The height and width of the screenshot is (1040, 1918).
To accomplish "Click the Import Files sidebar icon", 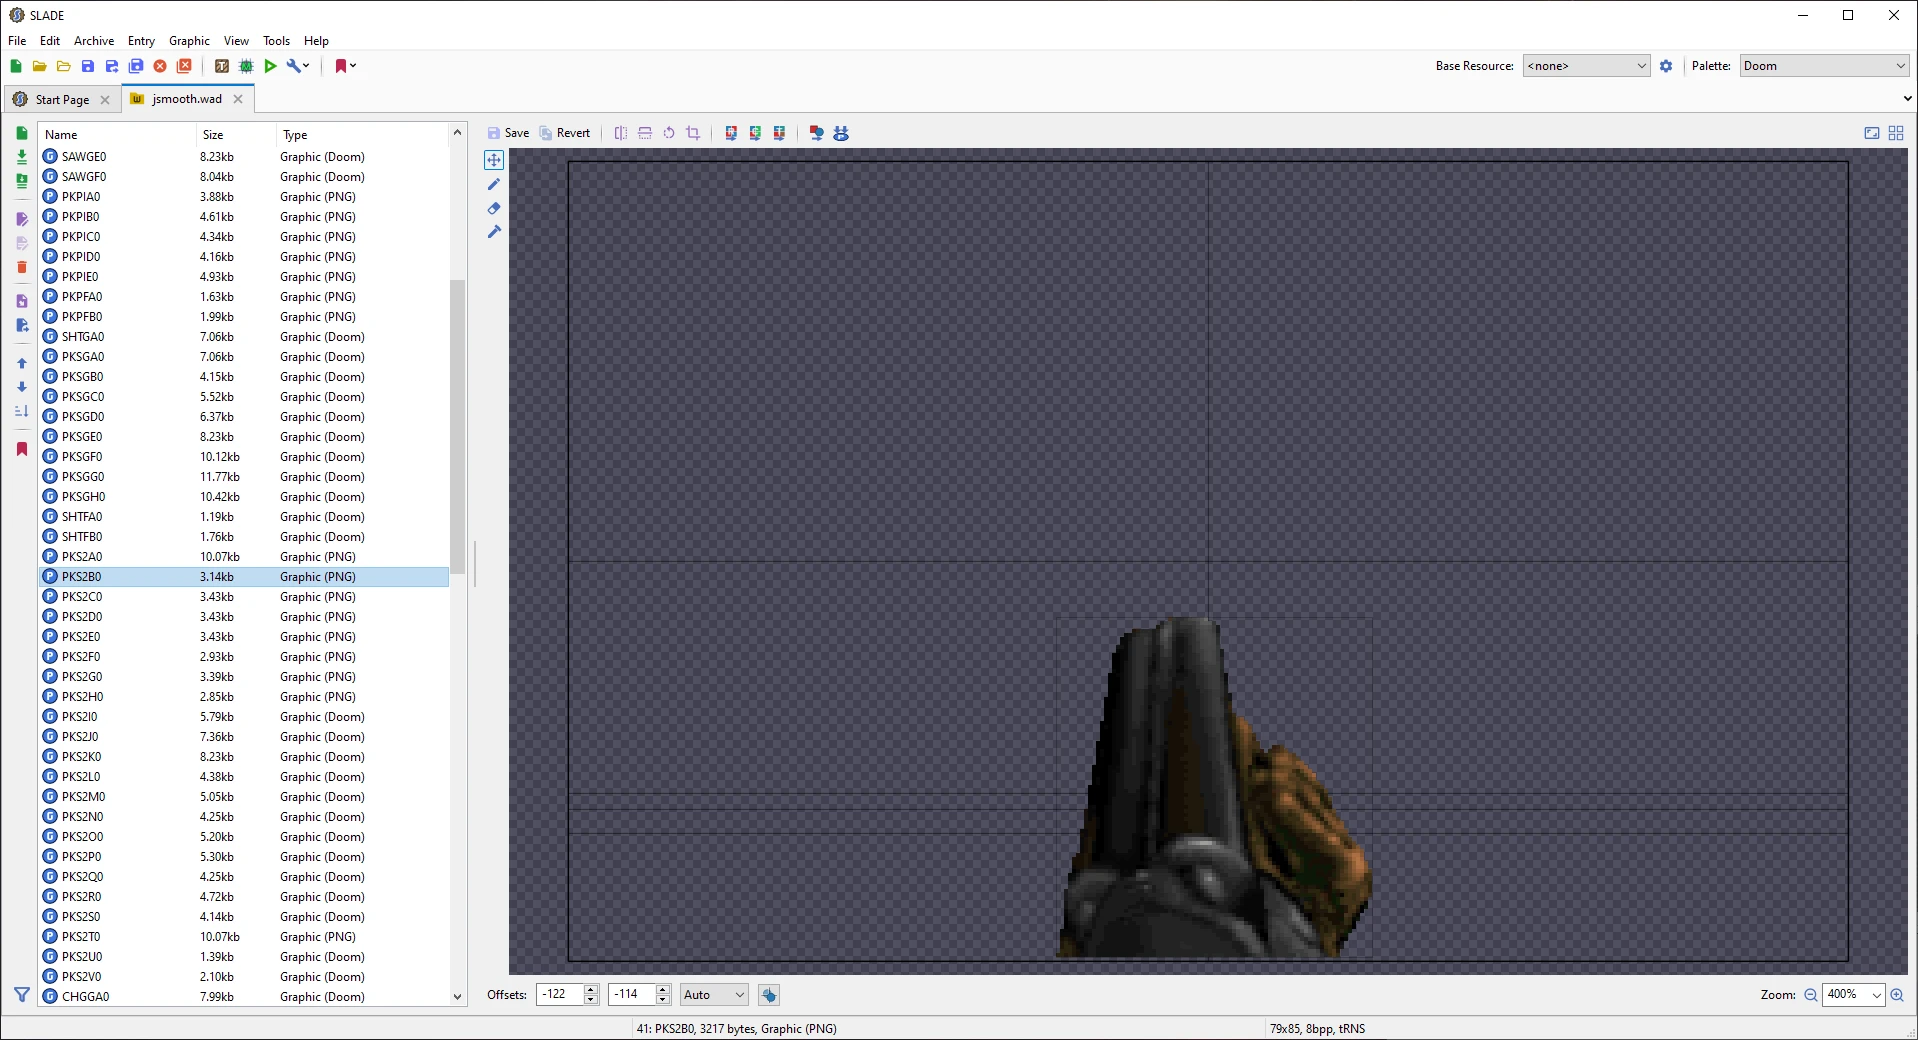I will tap(22, 157).
